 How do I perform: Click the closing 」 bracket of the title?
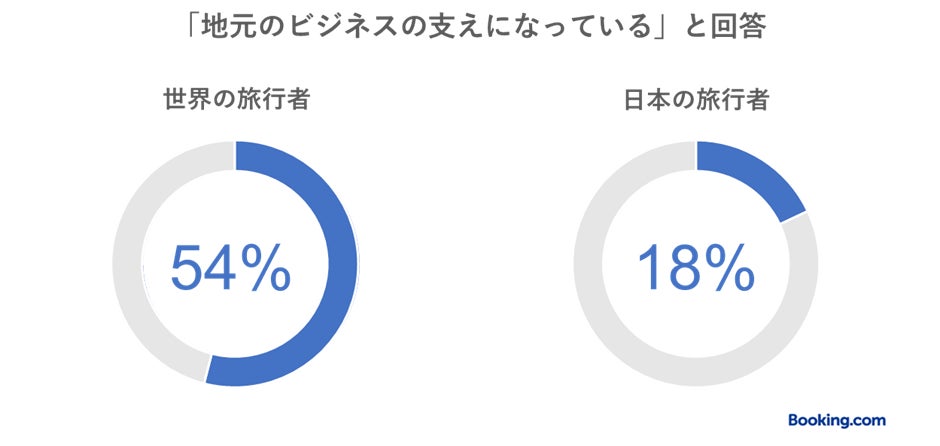coord(663,29)
